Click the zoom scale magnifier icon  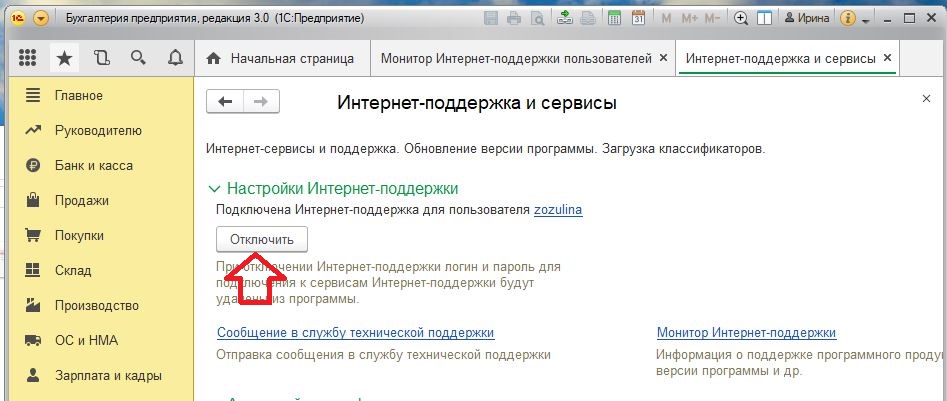[741, 18]
